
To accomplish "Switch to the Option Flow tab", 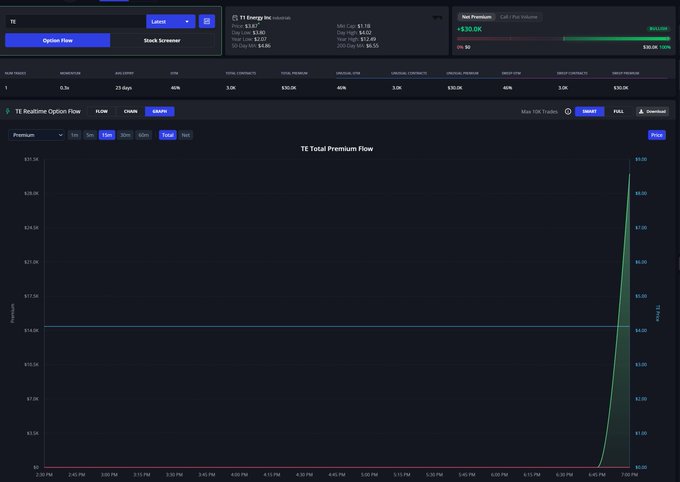I will (x=58, y=40).
